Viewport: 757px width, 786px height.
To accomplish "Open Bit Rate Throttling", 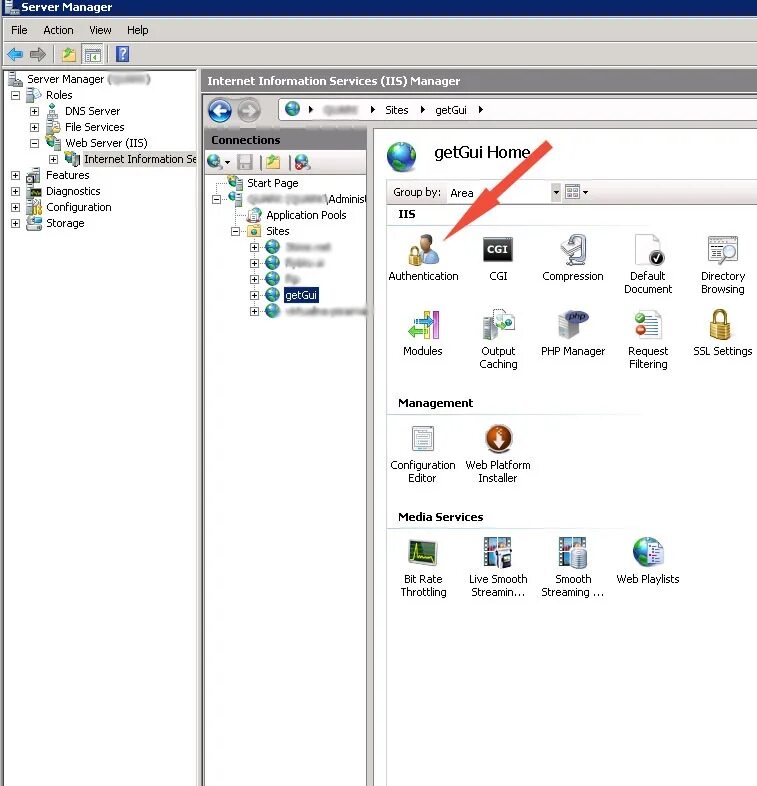I will pyautogui.click(x=423, y=567).
